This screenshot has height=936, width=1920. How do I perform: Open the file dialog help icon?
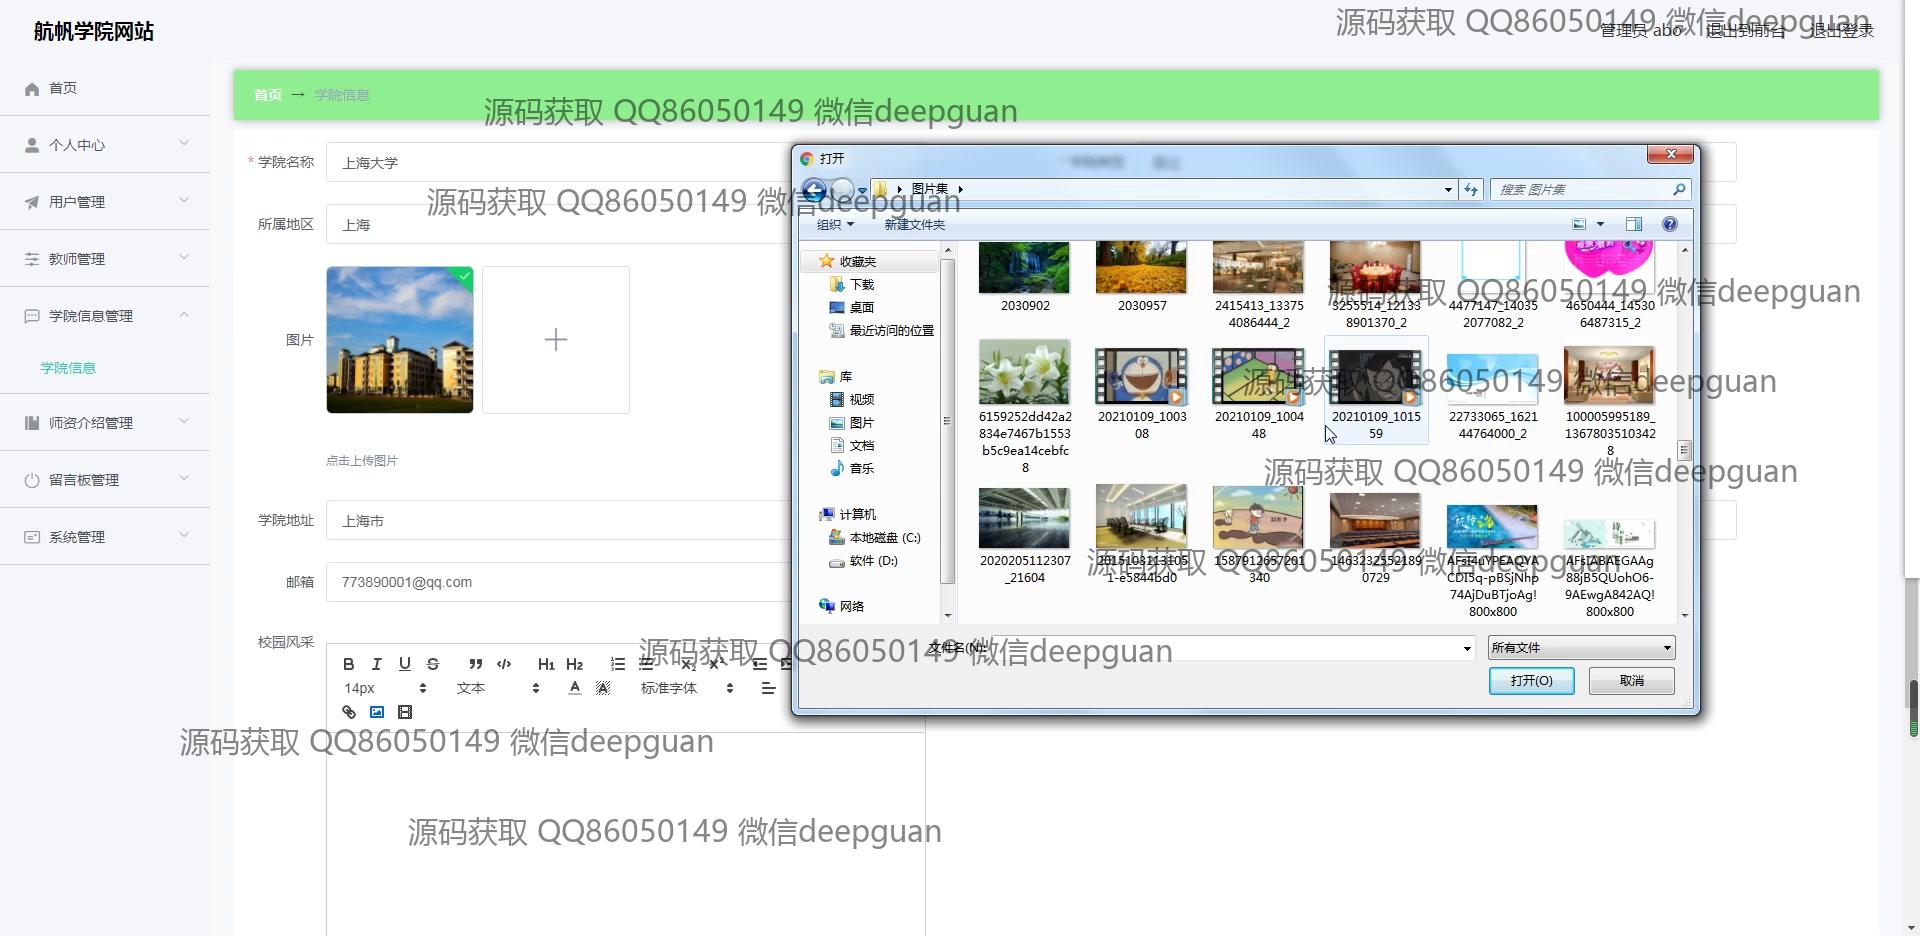(x=1669, y=225)
